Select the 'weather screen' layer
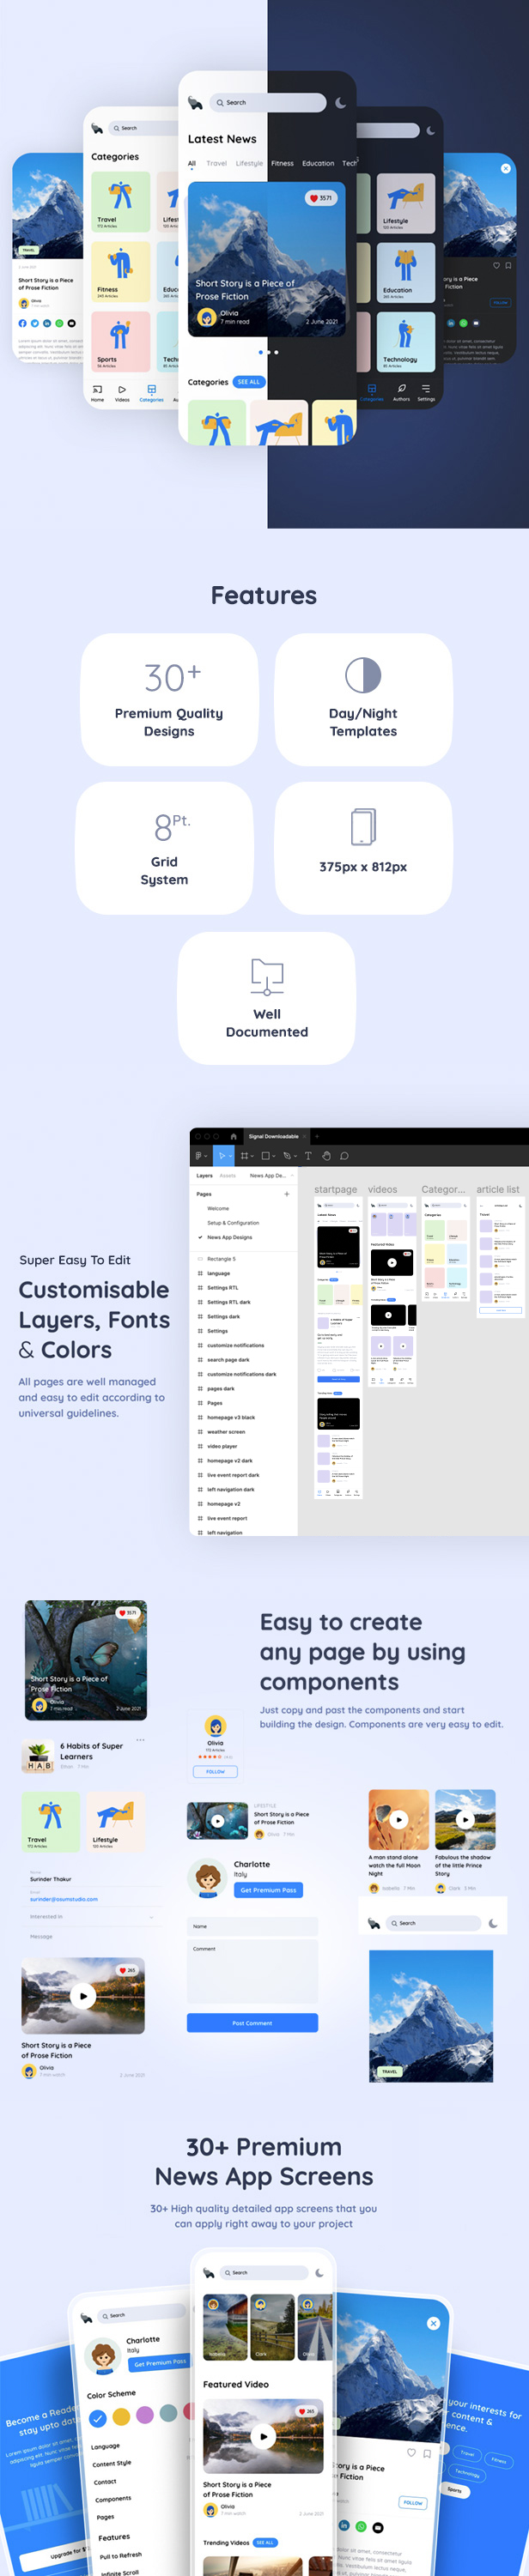This screenshot has width=529, height=2576. pyautogui.click(x=225, y=1431)
